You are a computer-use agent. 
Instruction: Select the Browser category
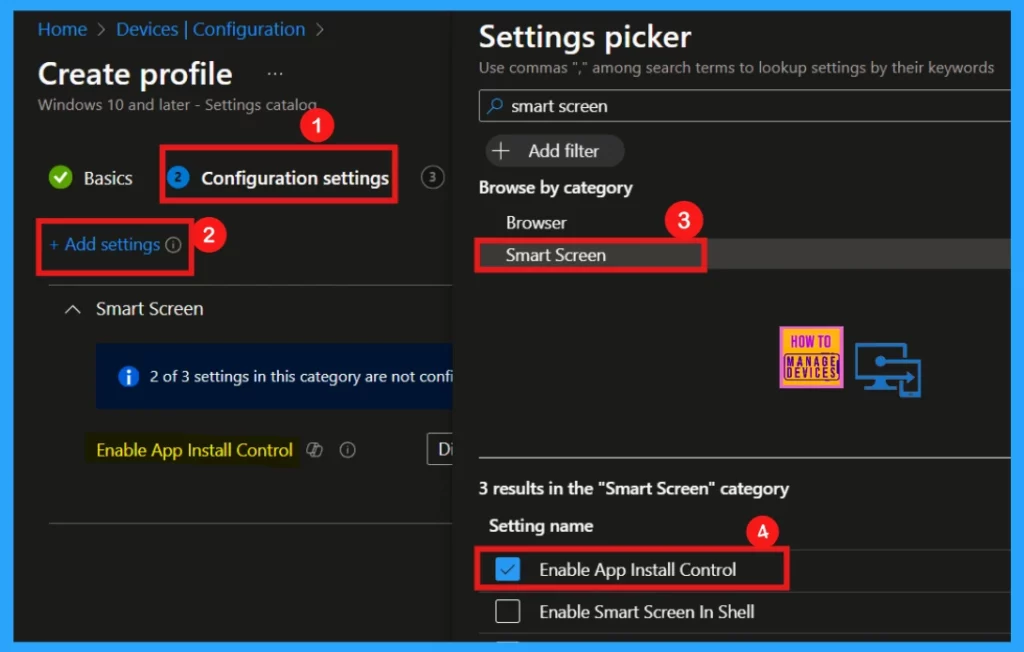[x=536, y=223]
